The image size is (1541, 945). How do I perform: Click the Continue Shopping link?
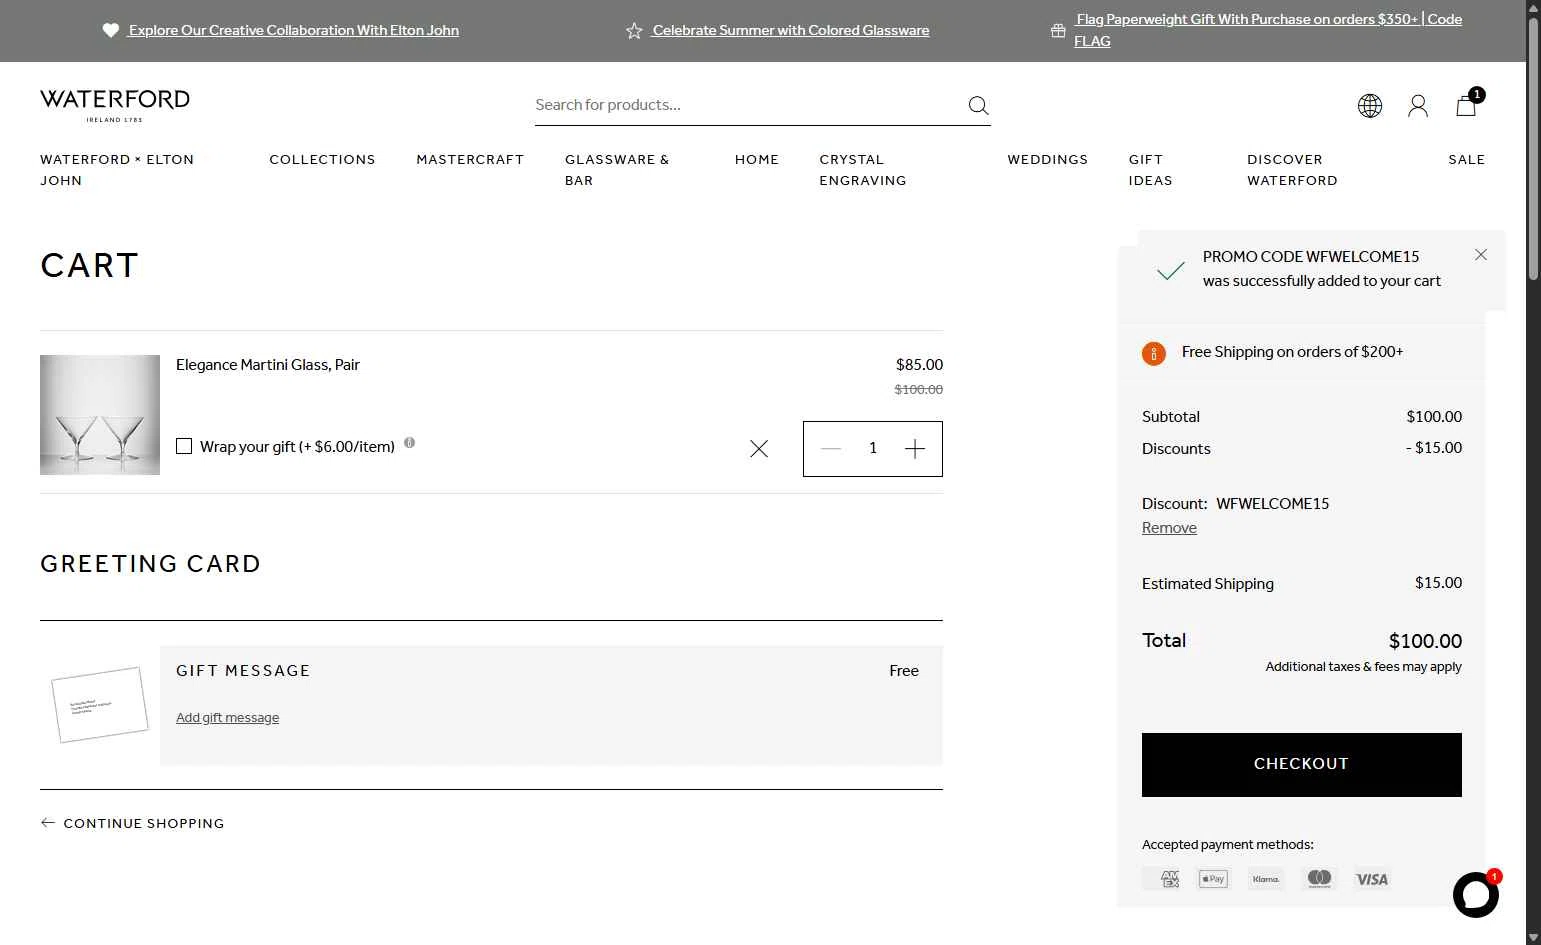coord(143,823)
